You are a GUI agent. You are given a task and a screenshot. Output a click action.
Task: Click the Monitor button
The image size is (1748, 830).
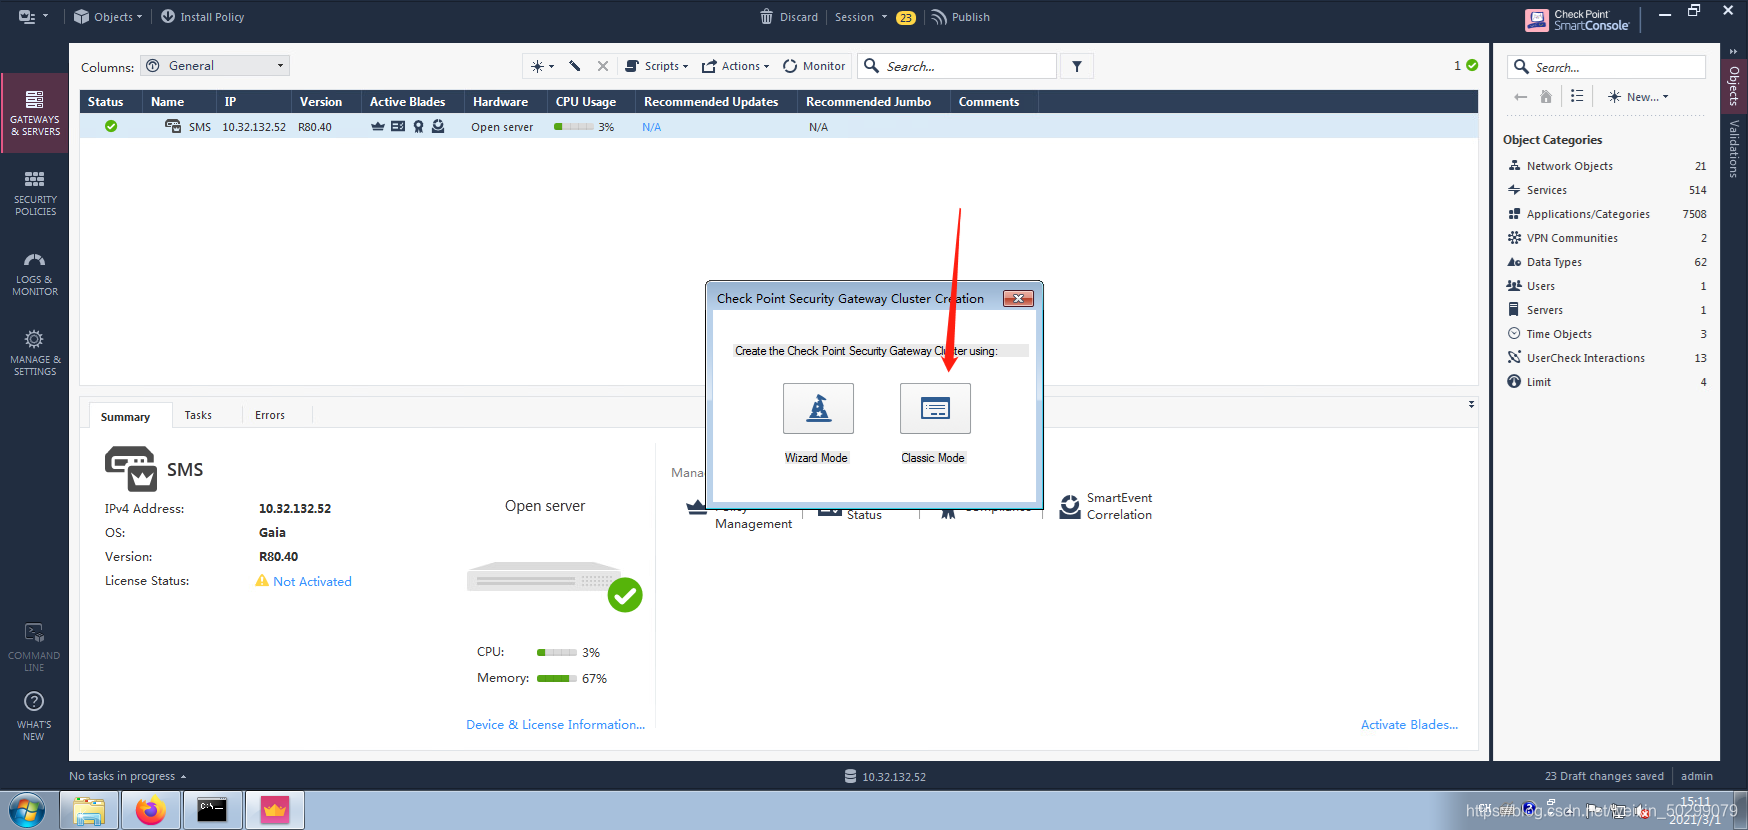814,66
